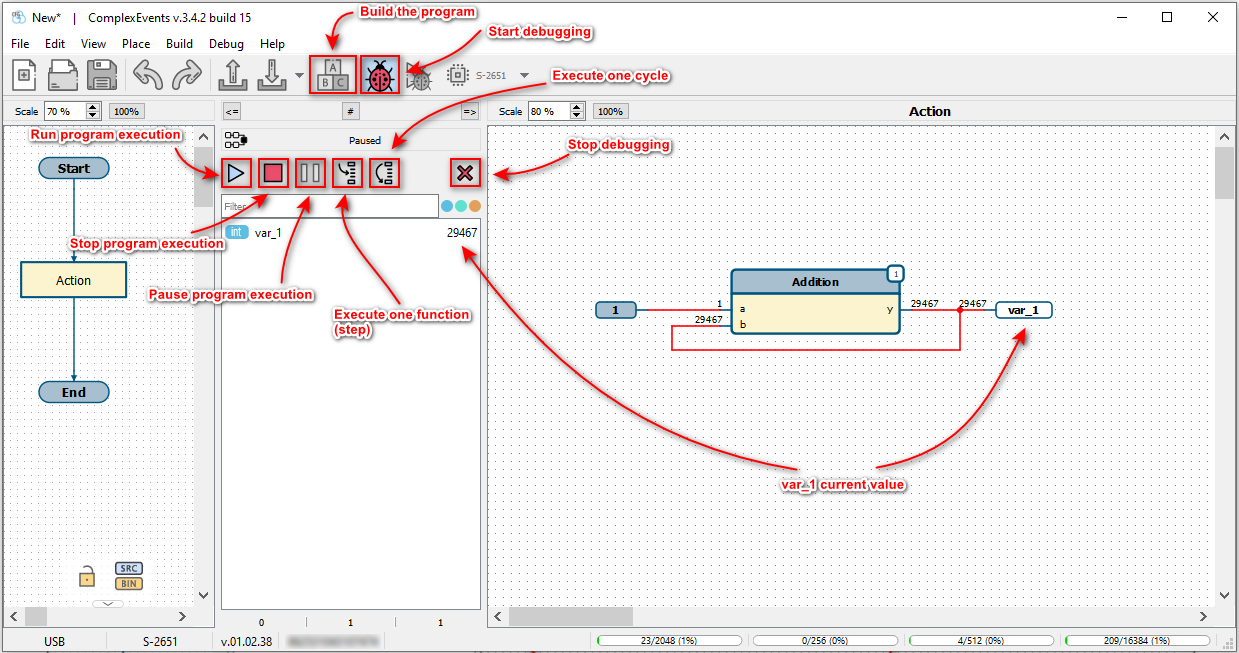Run program execution with the play button
The width and height of the screenshot is (1239, 653).
pyautogui.click(x=236, y=173)
